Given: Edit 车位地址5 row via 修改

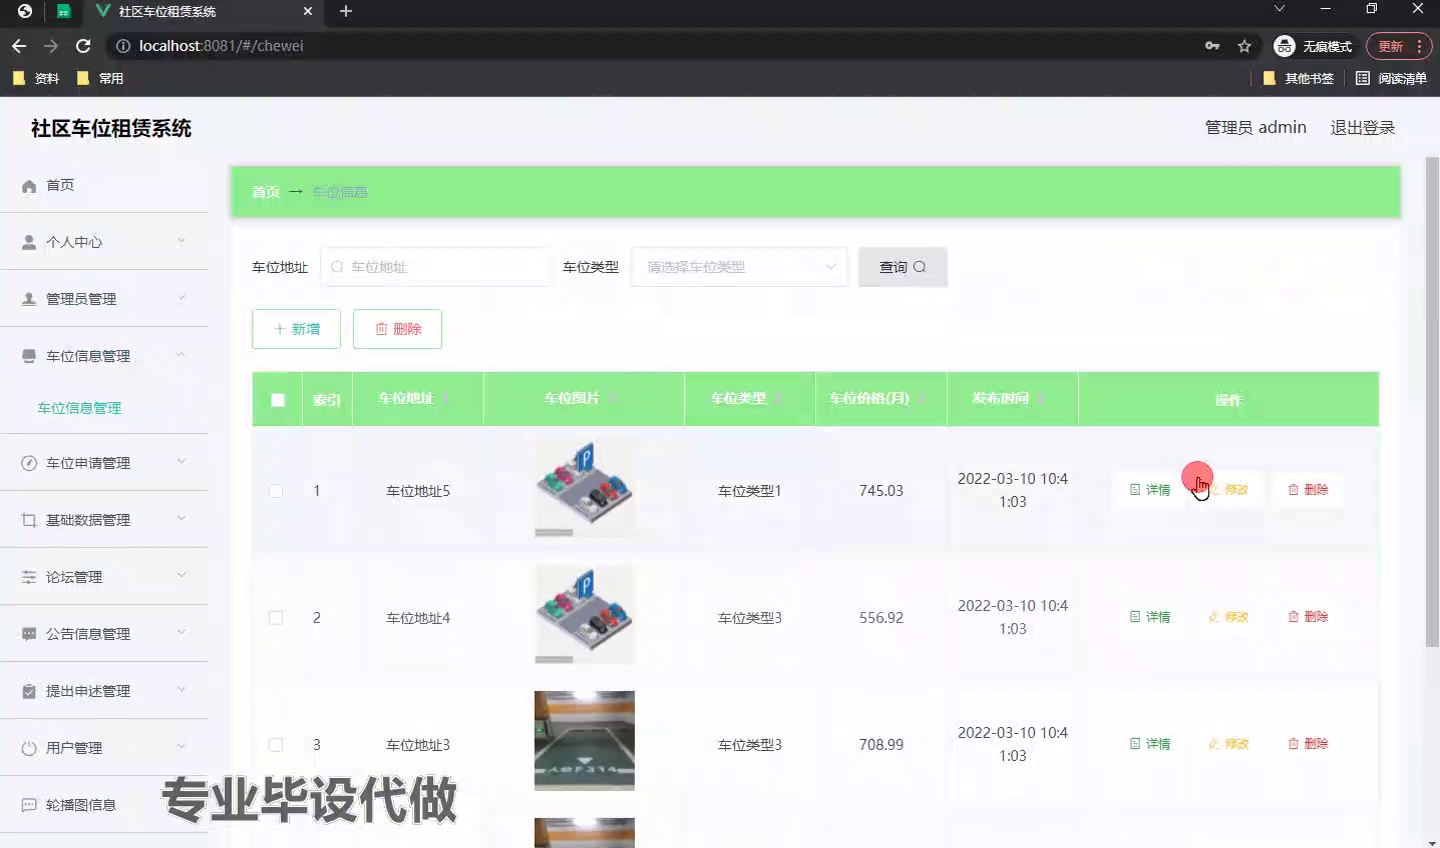Looking at the screenshot, I should tap(1229, 490).
